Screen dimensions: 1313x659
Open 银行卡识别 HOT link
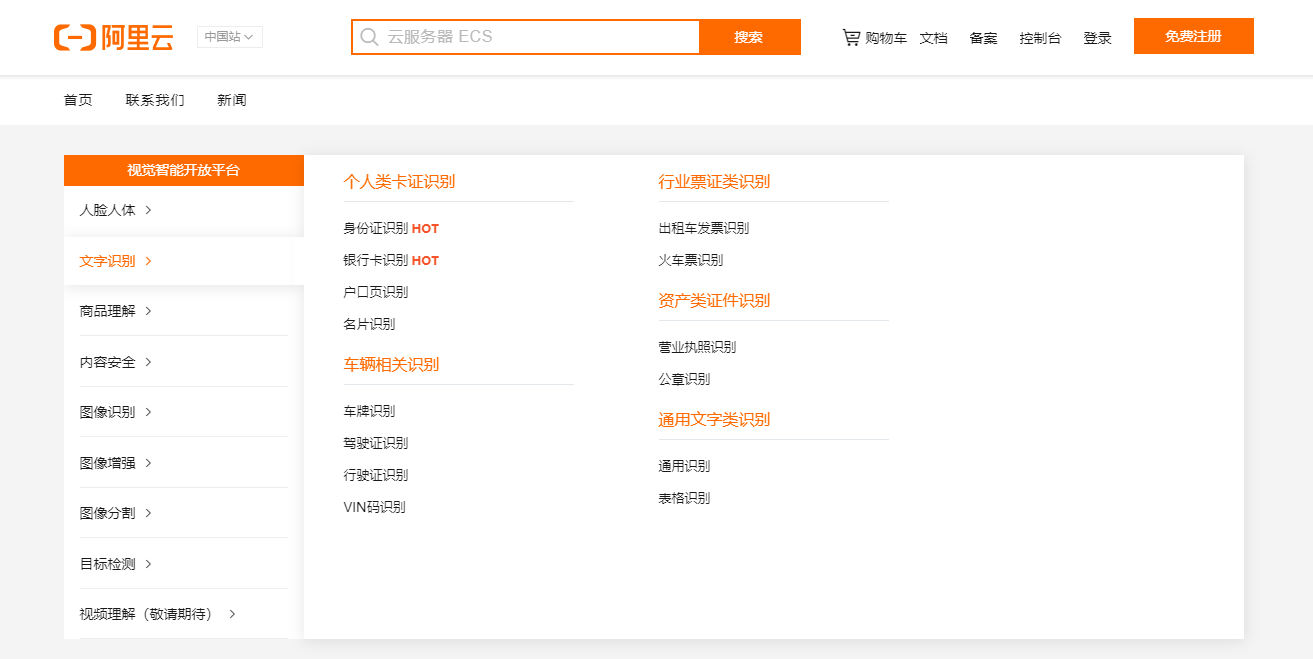click(x=391, y=260)
